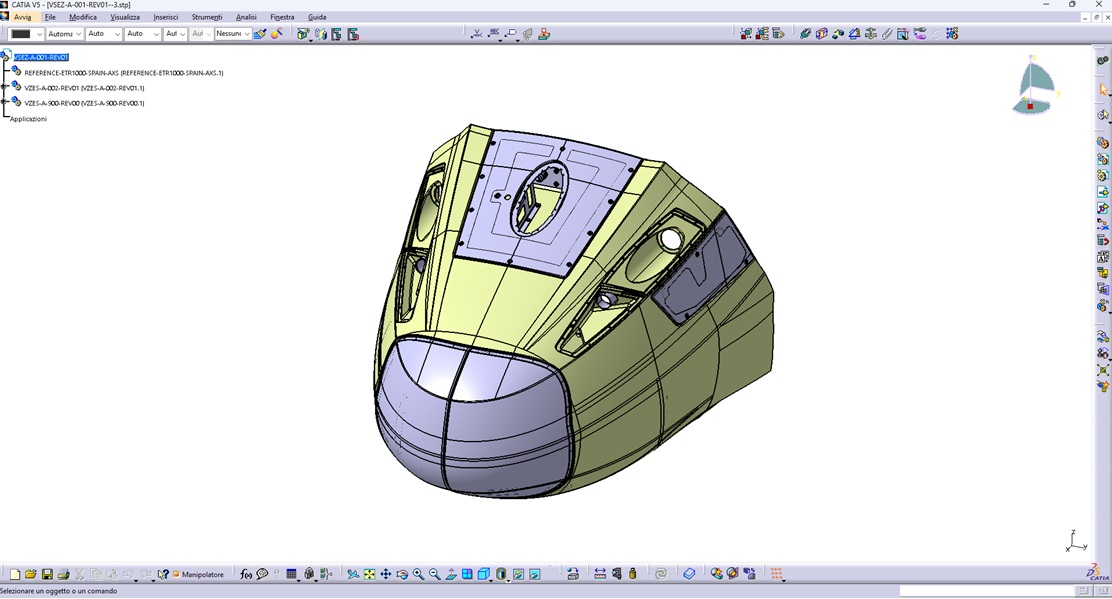The height and width of the screenshot is (599, 1112).
Task: Select VZES-A-002-REV01 tree item
Action: (x=84, y=88)
